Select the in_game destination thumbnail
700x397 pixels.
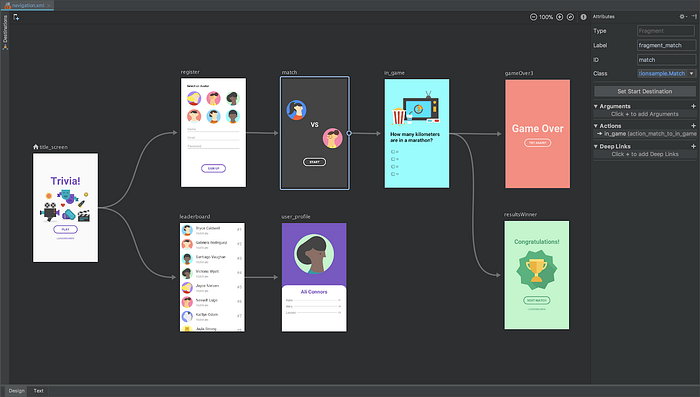click(x=417, y=134)
